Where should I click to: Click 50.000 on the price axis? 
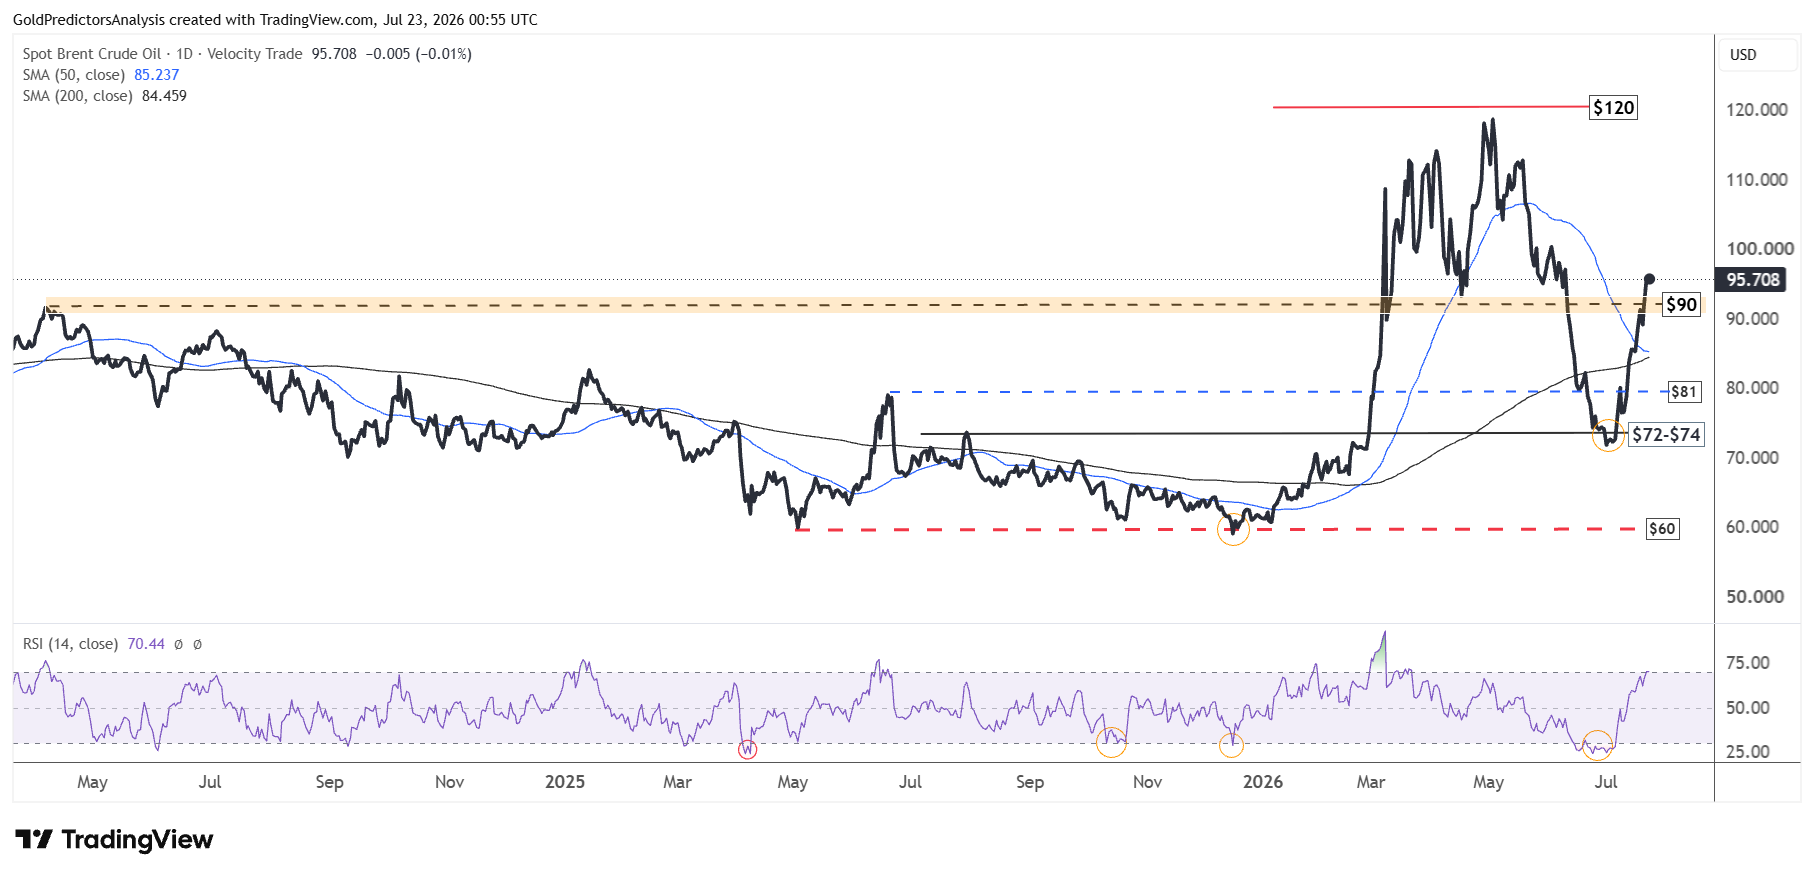(1755, 597)
